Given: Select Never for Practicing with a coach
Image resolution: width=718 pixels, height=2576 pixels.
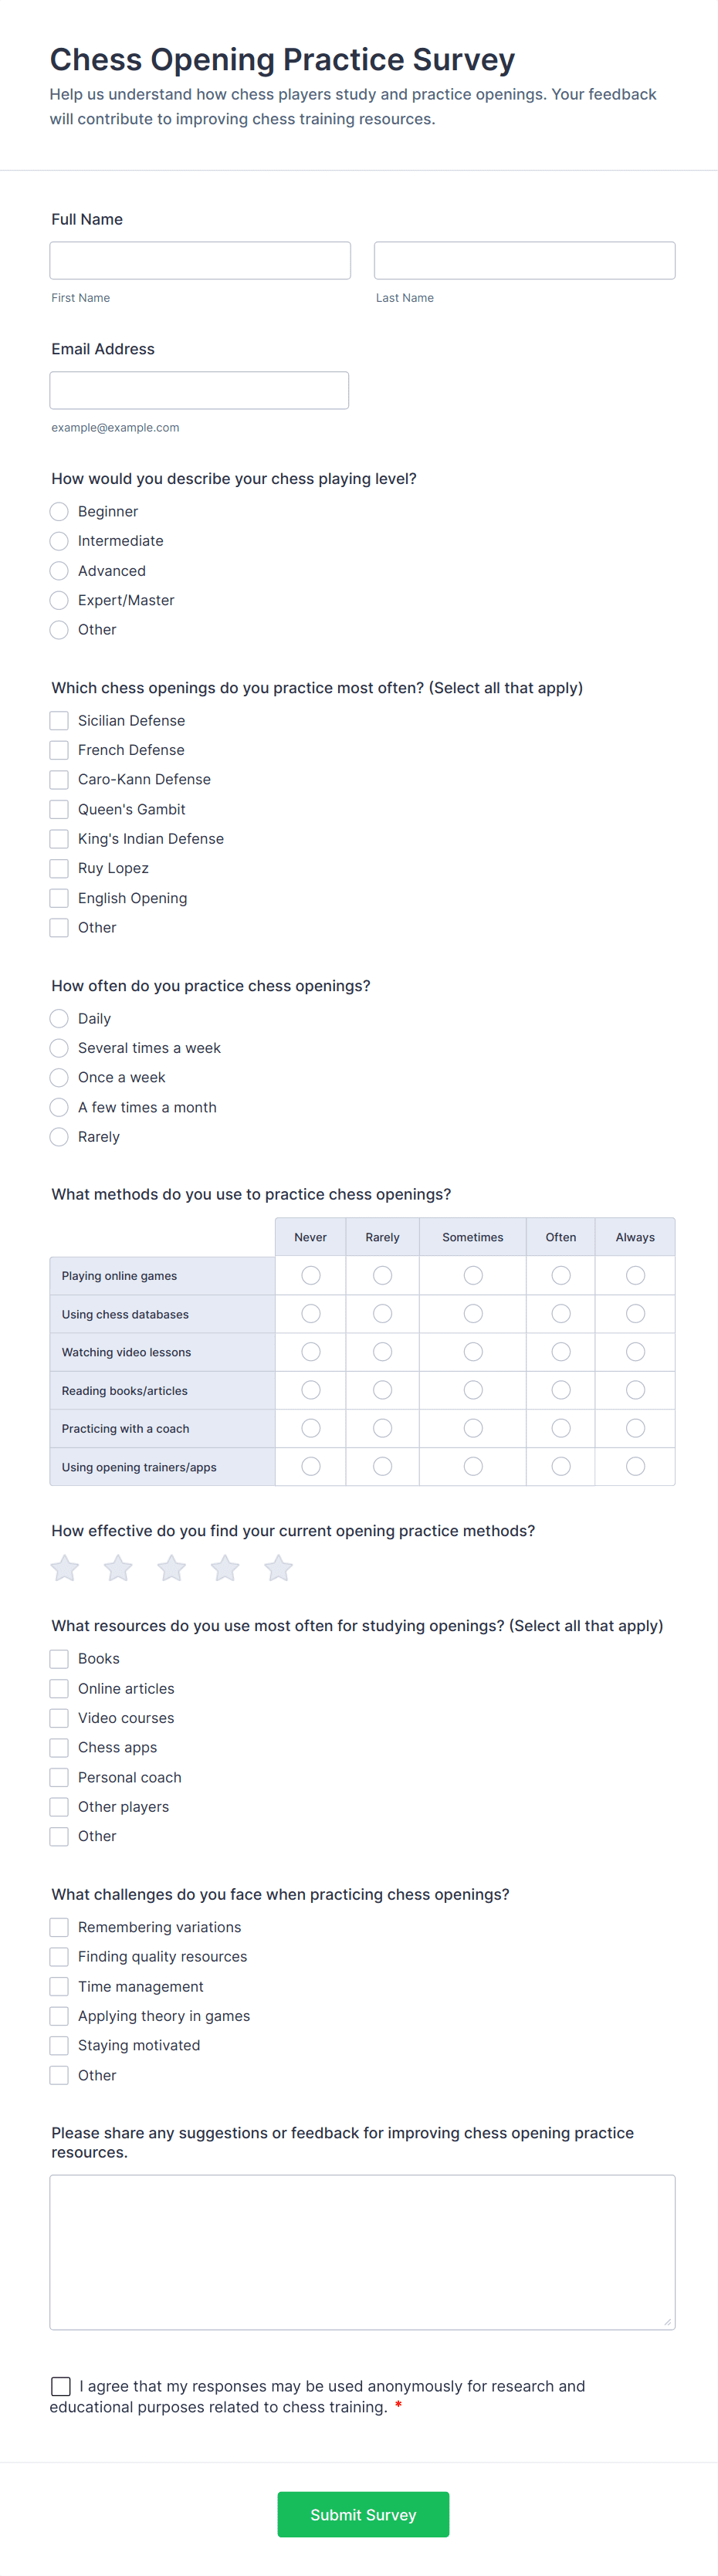Looking at the screenshot, I should point(310,1428).
